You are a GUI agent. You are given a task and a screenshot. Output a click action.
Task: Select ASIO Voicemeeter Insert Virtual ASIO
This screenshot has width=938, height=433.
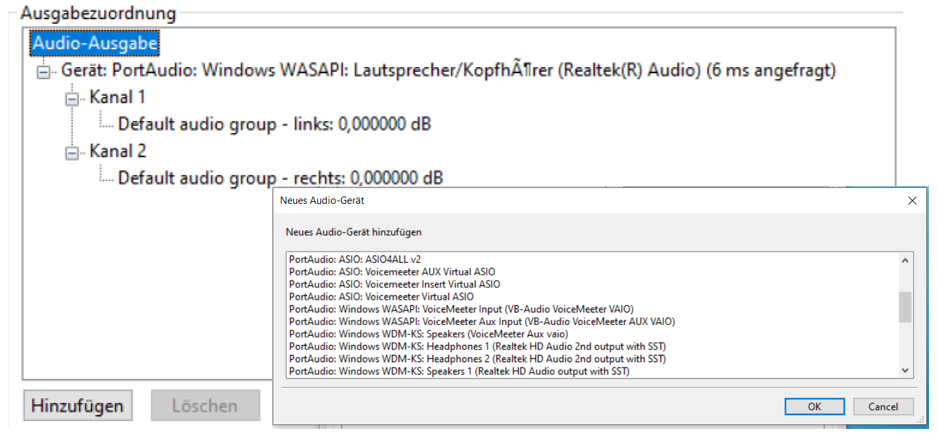[x=394, y=284]
